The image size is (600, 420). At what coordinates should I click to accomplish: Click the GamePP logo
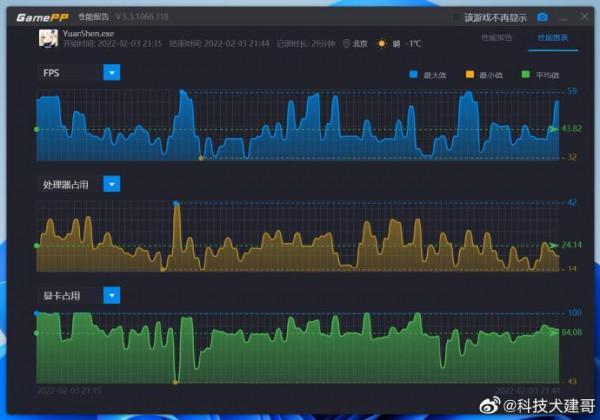click(x=42, y=17)
